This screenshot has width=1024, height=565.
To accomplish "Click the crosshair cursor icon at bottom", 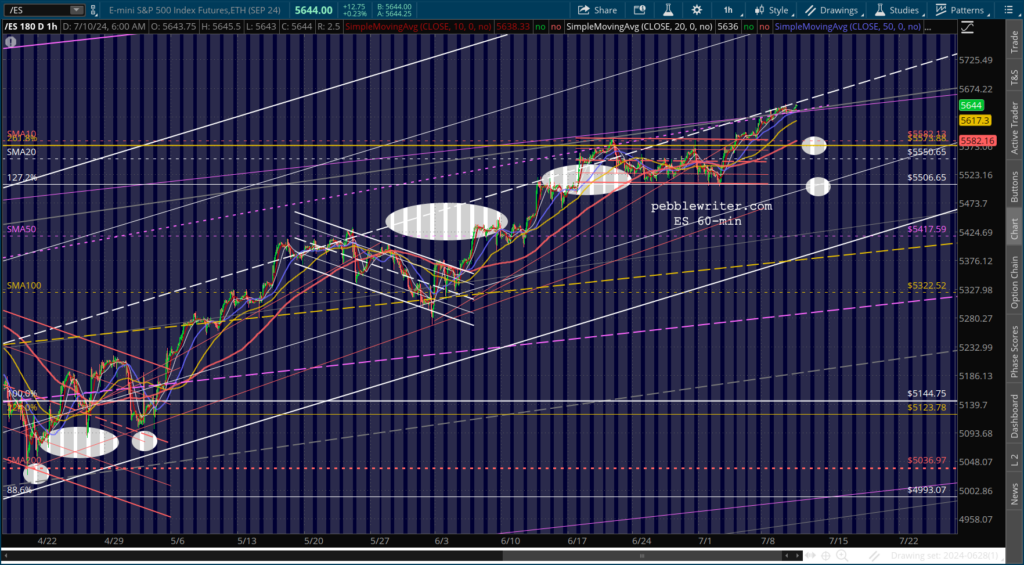I will [x=827, y=556].
